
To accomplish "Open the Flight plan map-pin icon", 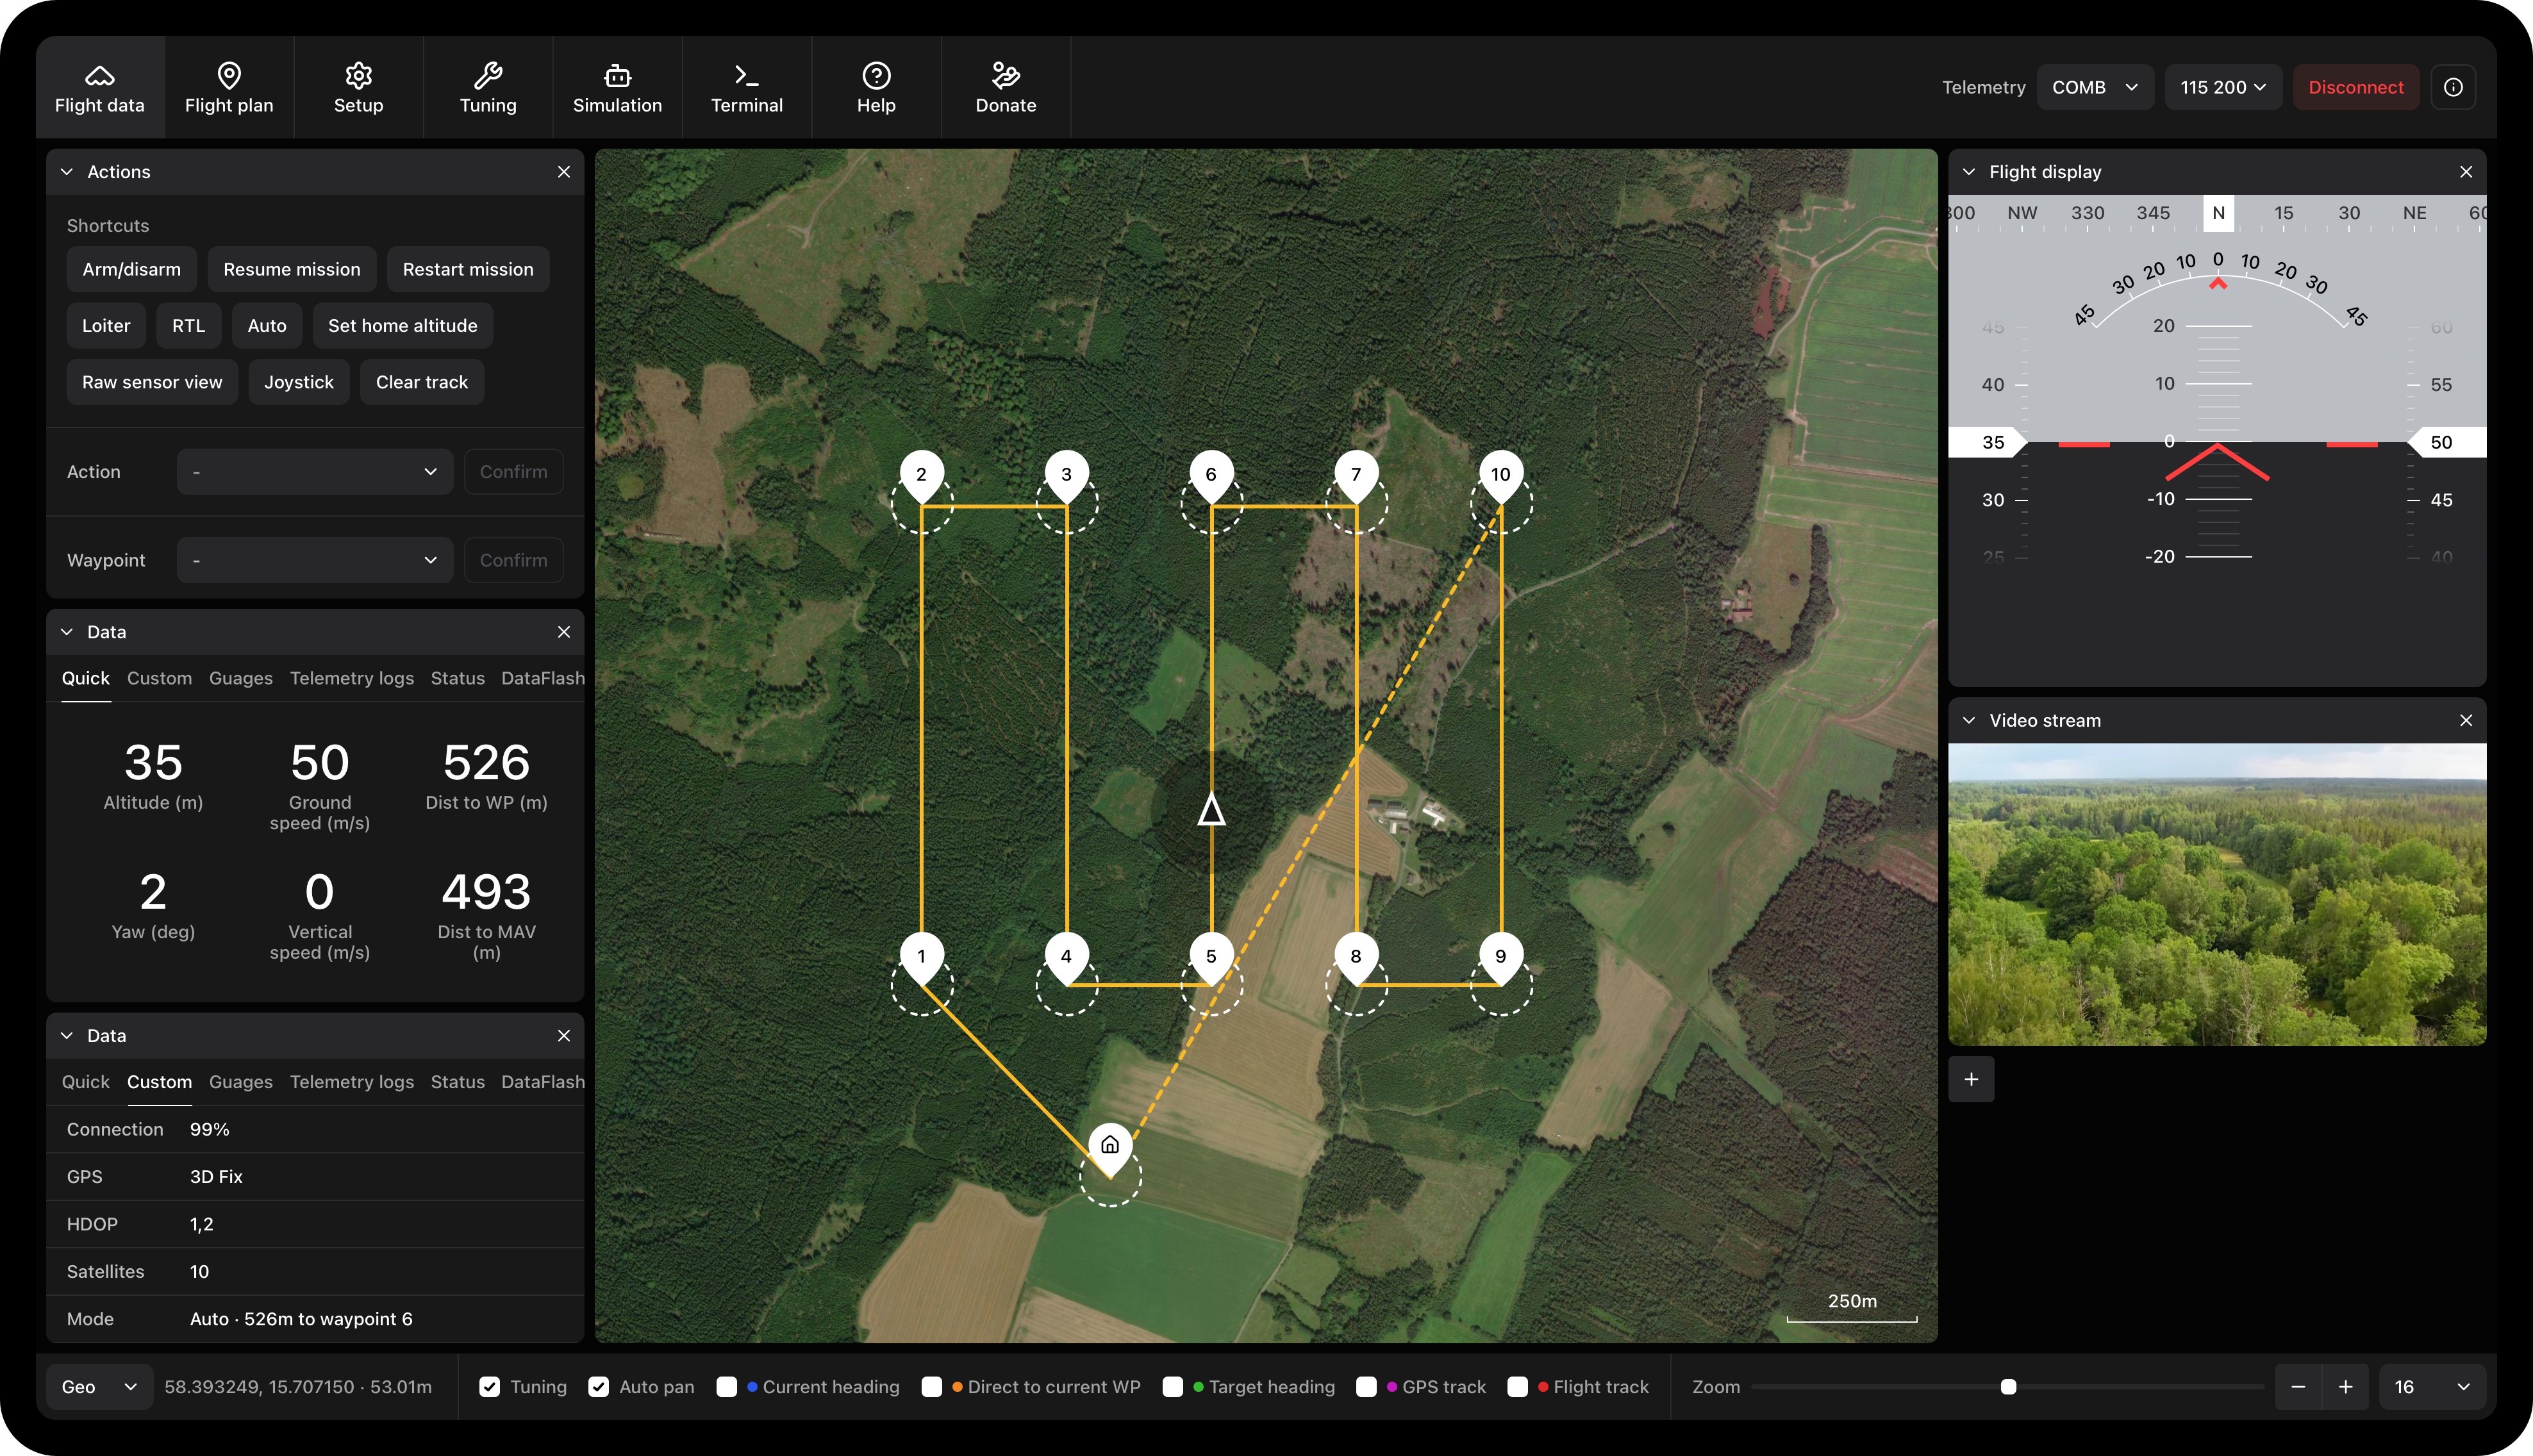I will tap(229, 76).
